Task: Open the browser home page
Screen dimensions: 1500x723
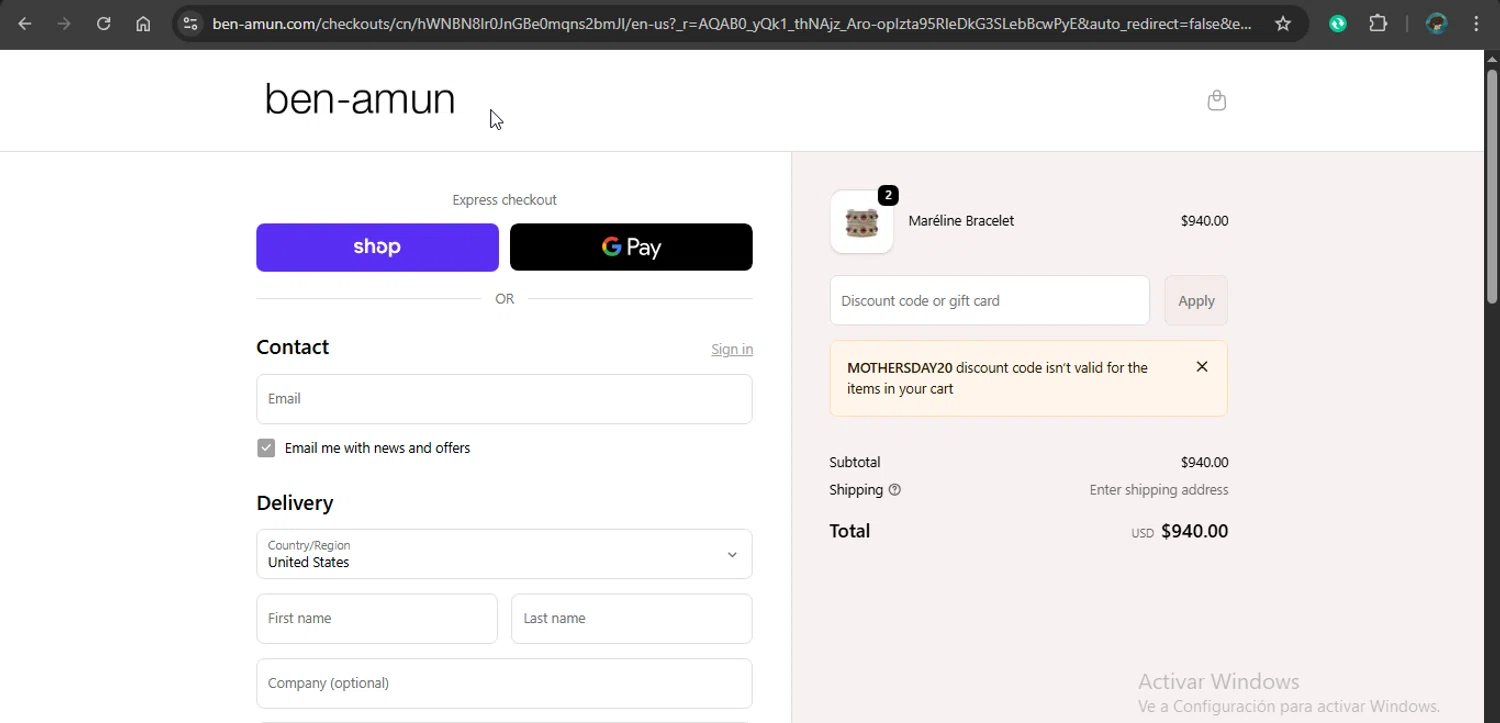Action: (x=143, y=24)
